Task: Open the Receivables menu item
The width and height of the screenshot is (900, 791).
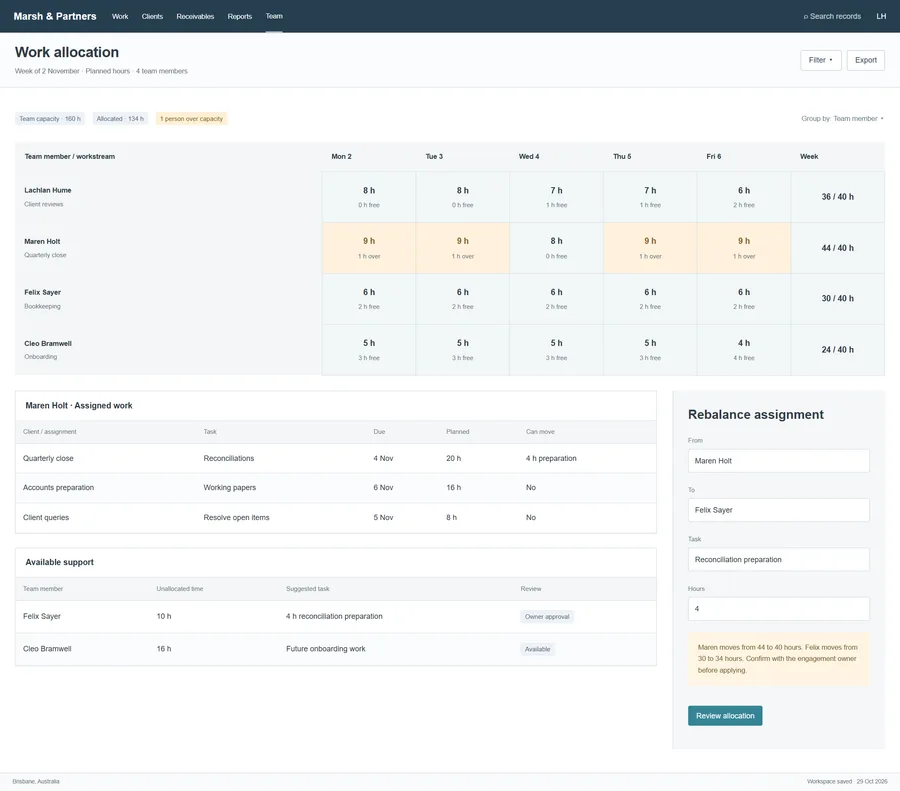Action: [x=195, y=16]
